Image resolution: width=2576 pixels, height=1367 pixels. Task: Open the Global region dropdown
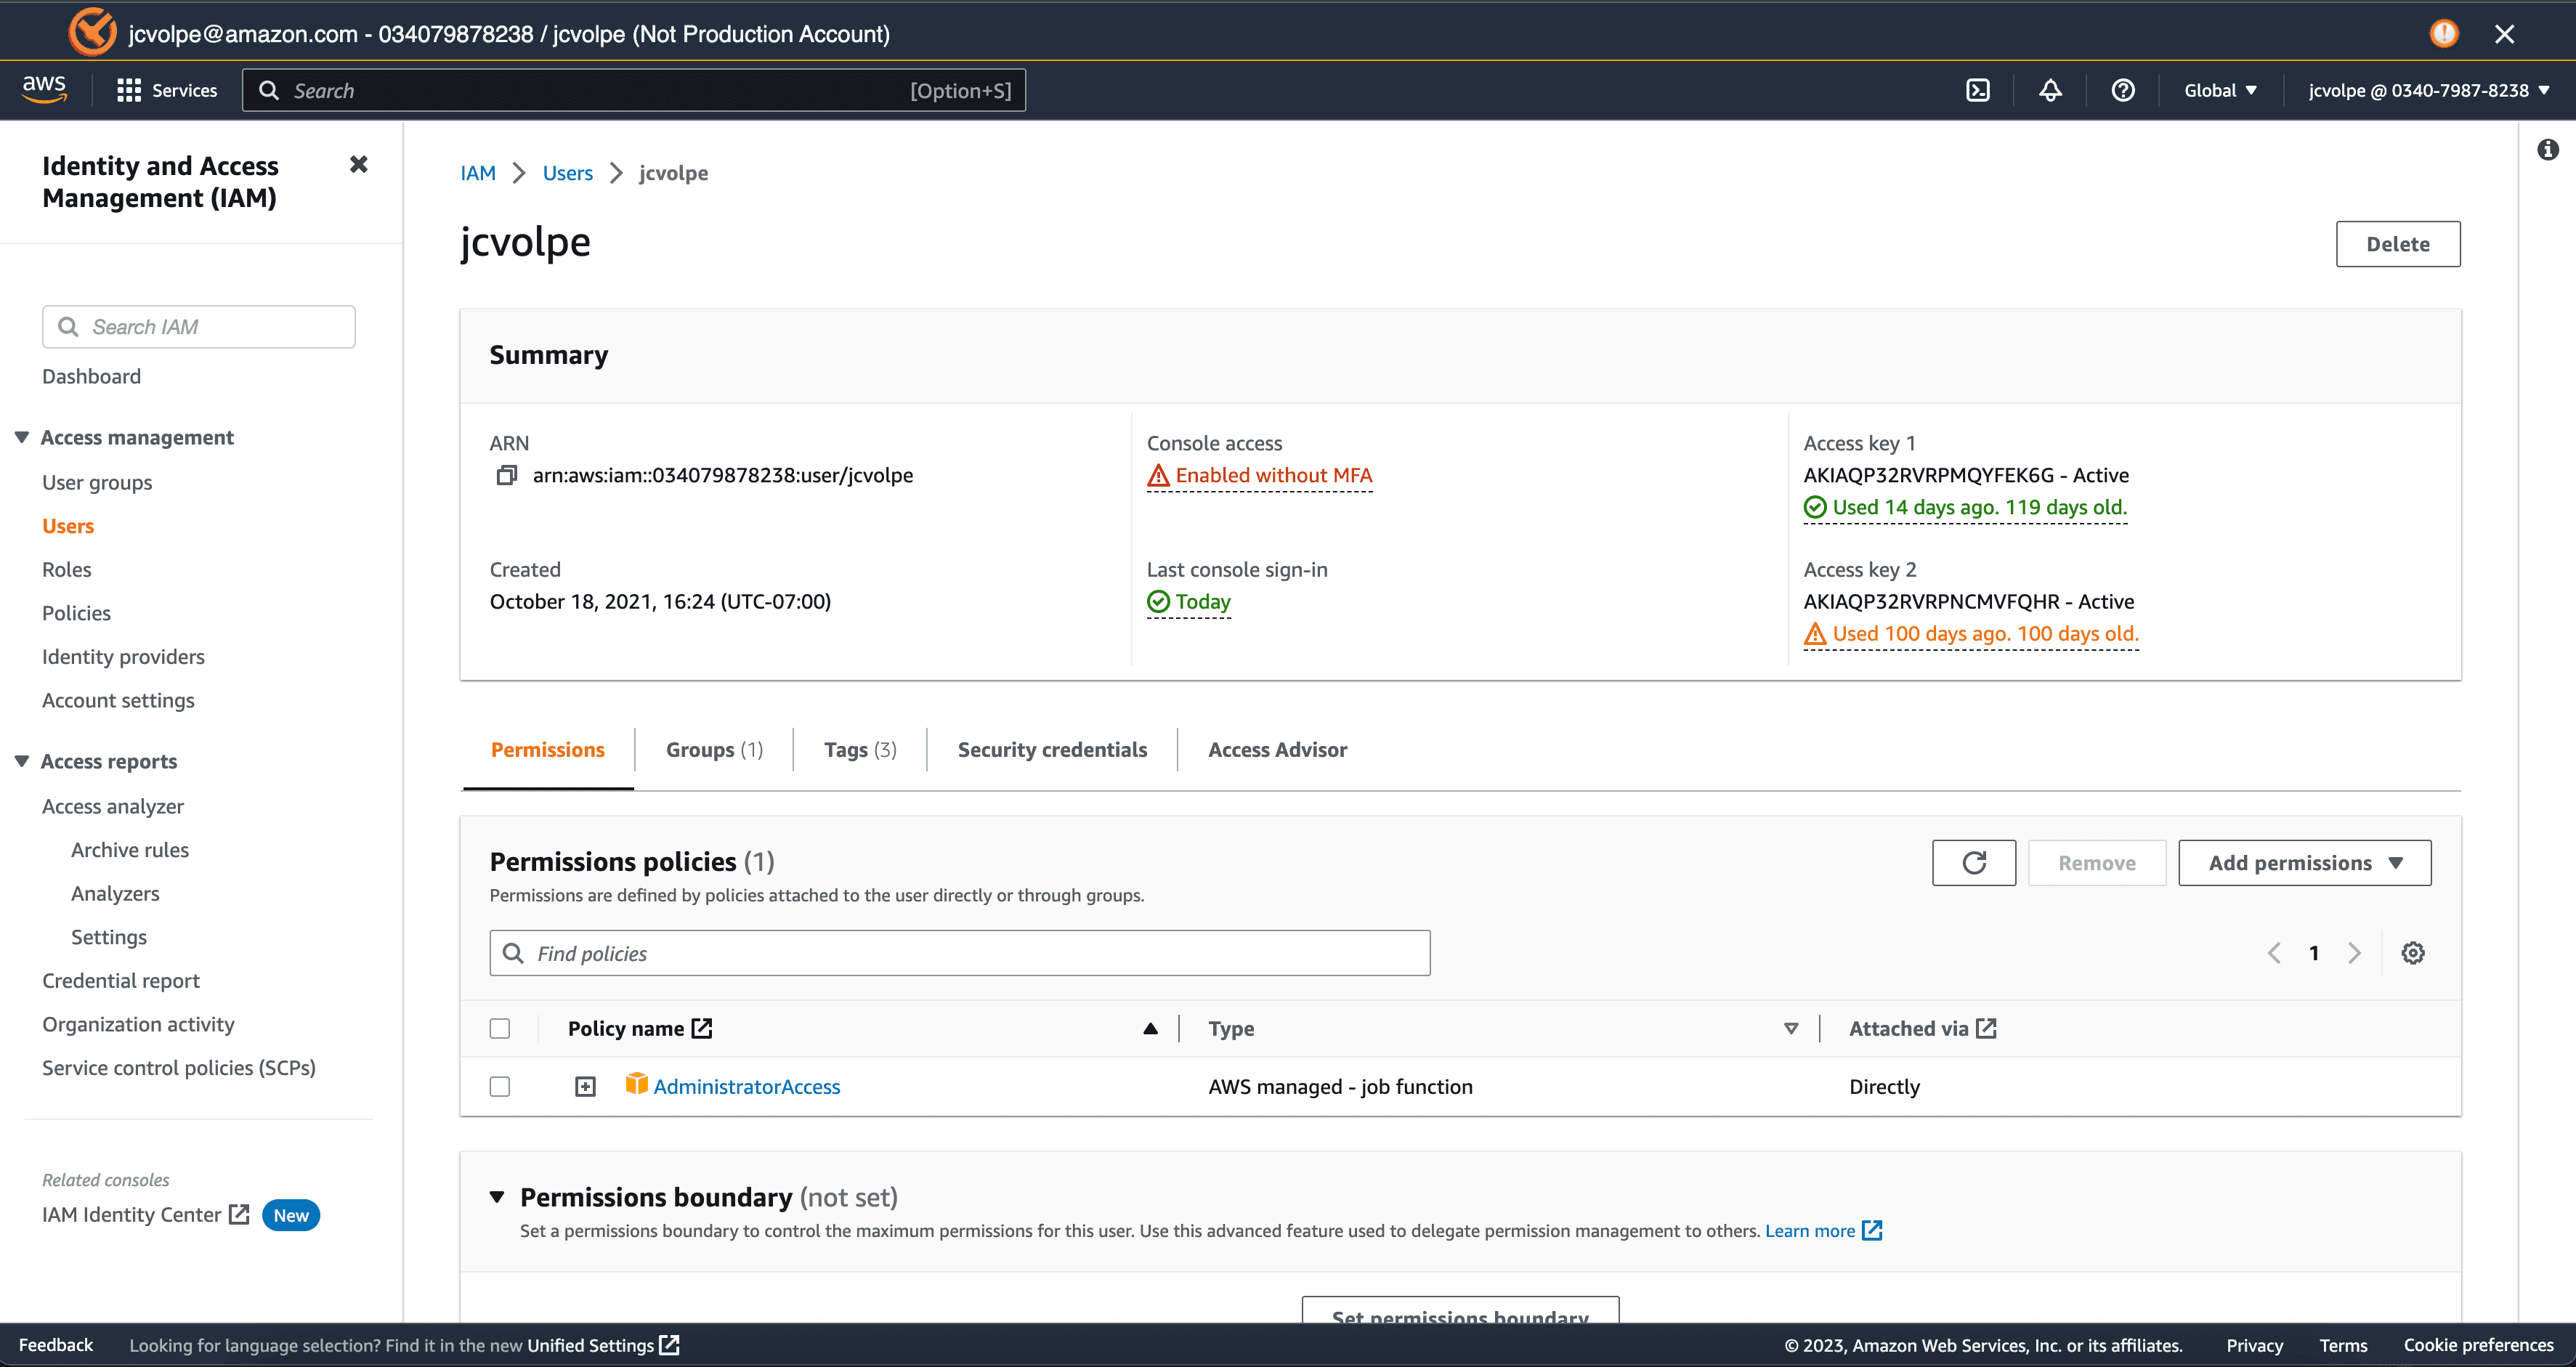[x=2219, y=90]
